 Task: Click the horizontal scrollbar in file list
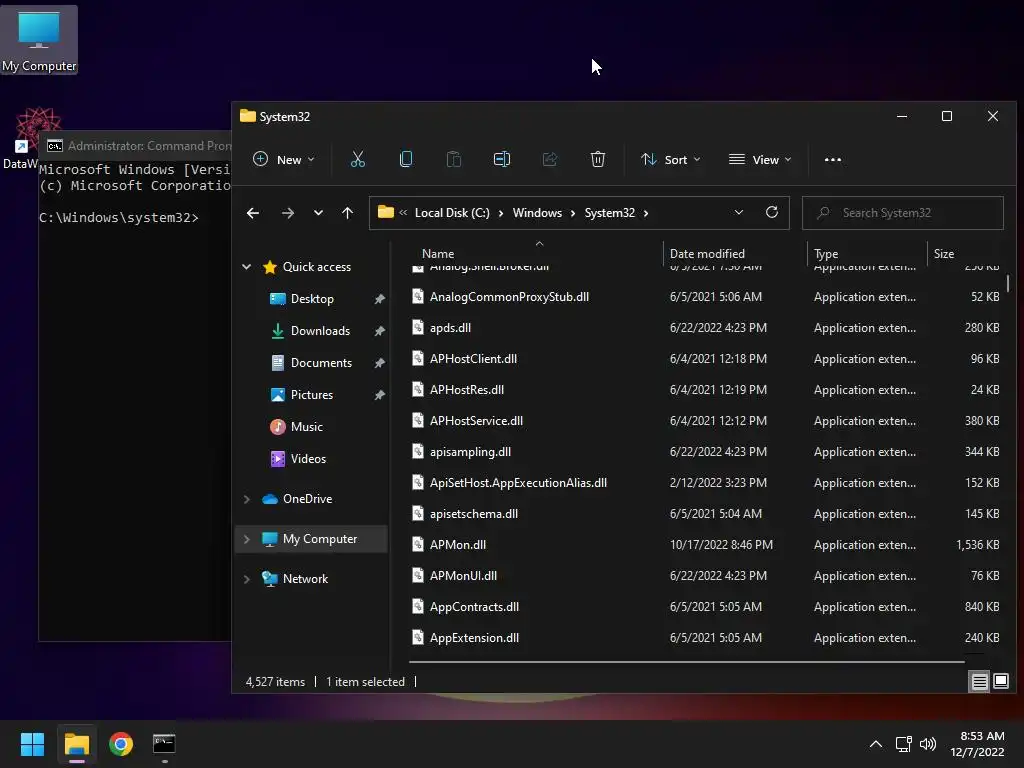pos(686,662)
